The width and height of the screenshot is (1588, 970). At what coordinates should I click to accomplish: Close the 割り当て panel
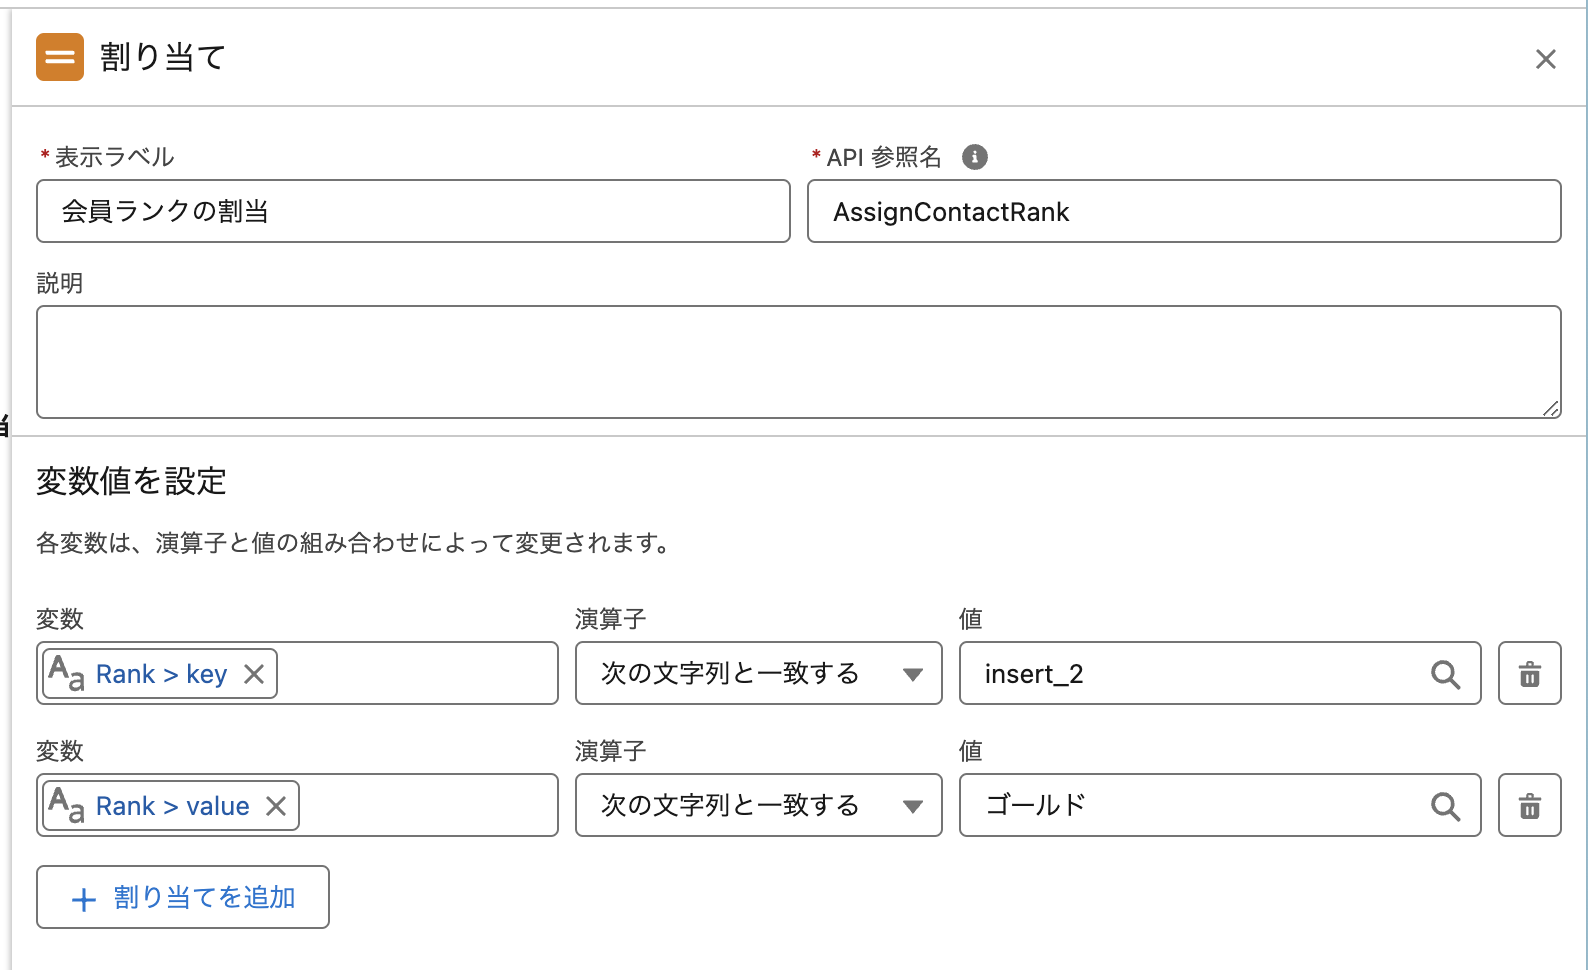(x=1545, y=60)
